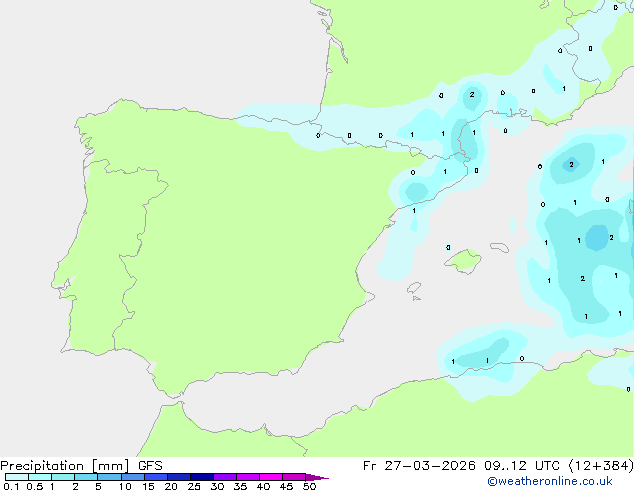This screenshot has height=490, width=634.
Task: Click the "10" legend scale label
Action: click(x=125, y=486)
